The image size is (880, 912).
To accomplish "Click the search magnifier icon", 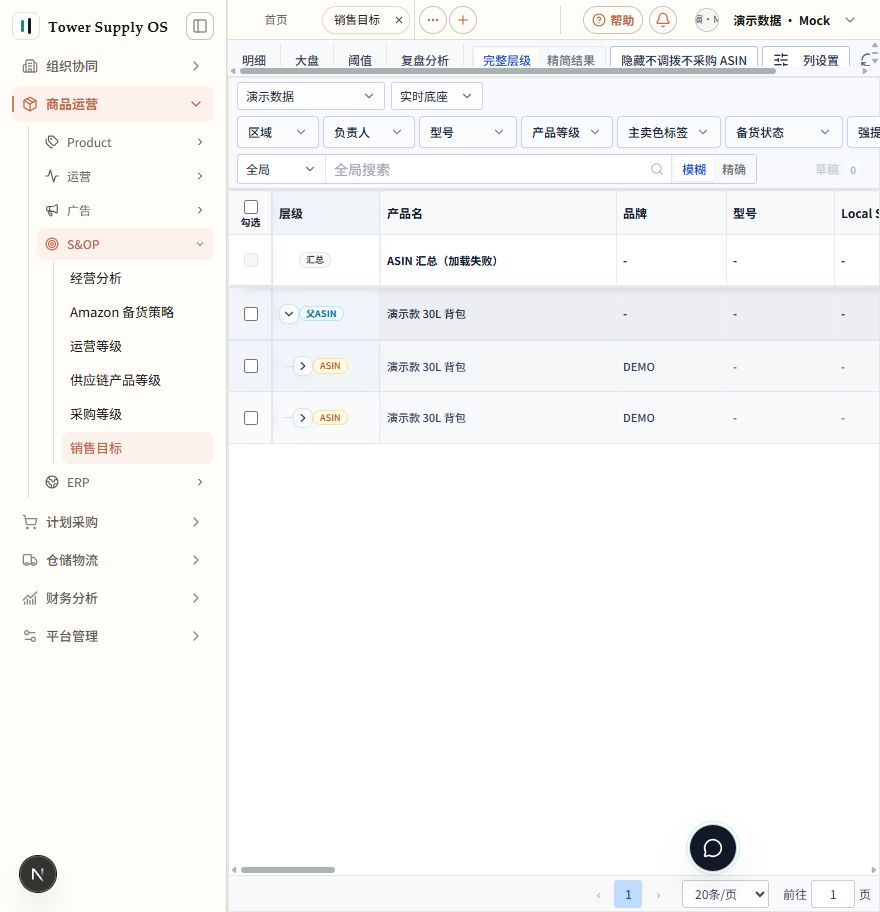I will click(657, 169).
